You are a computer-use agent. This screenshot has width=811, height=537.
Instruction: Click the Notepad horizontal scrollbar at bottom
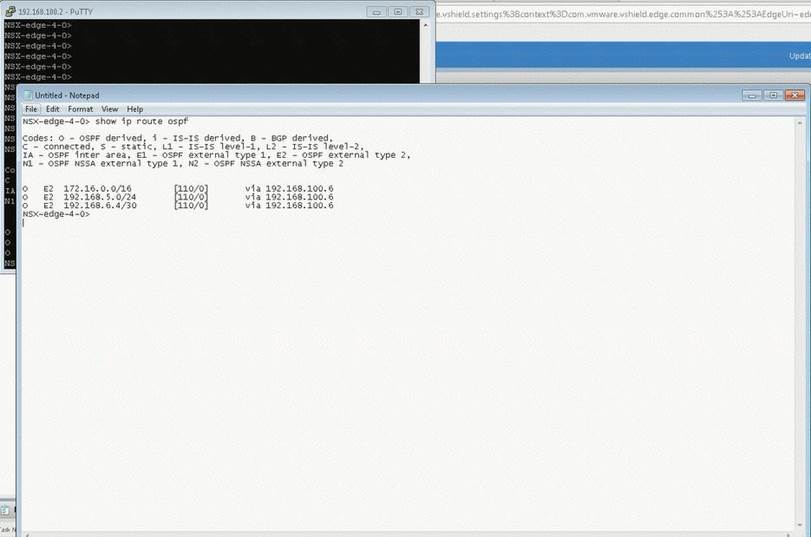(400, 532)
